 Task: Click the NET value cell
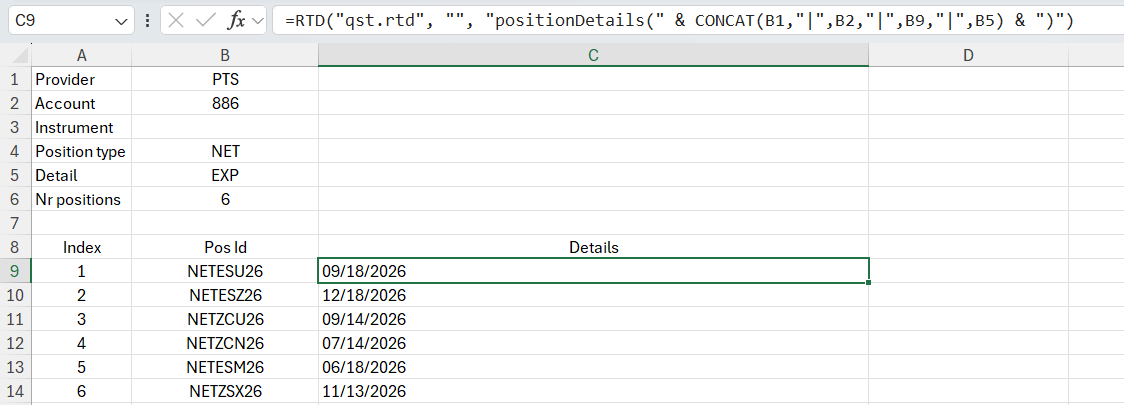[x=225, y=151]
